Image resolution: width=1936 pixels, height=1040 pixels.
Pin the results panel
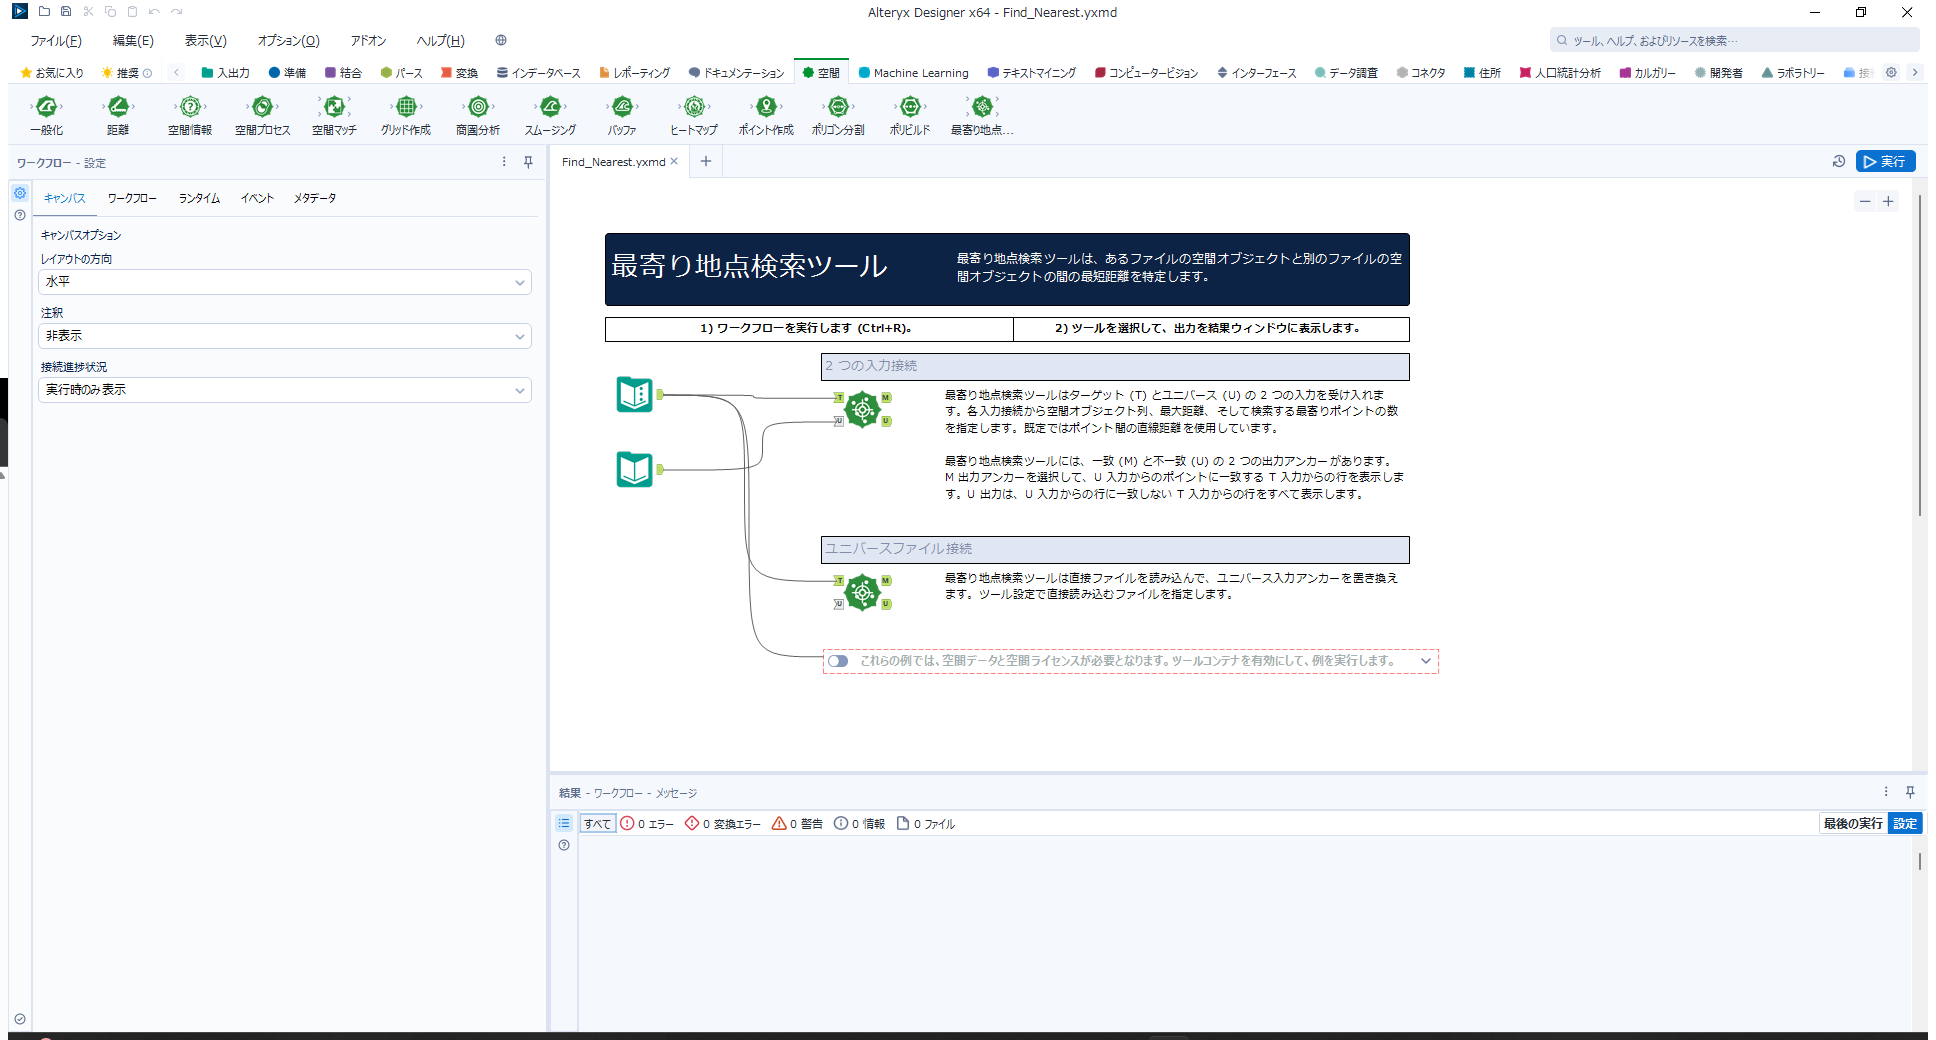click(x=1910, y=792)
